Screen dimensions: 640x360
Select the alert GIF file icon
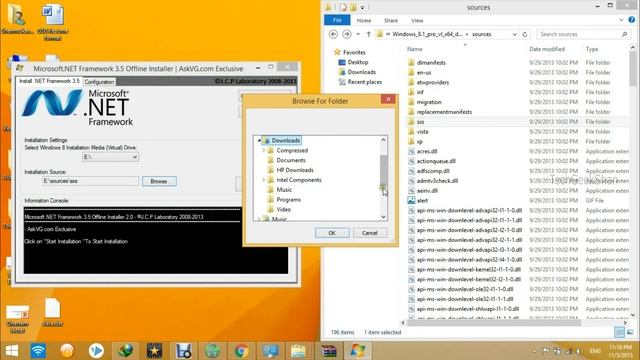click(411, 200)
